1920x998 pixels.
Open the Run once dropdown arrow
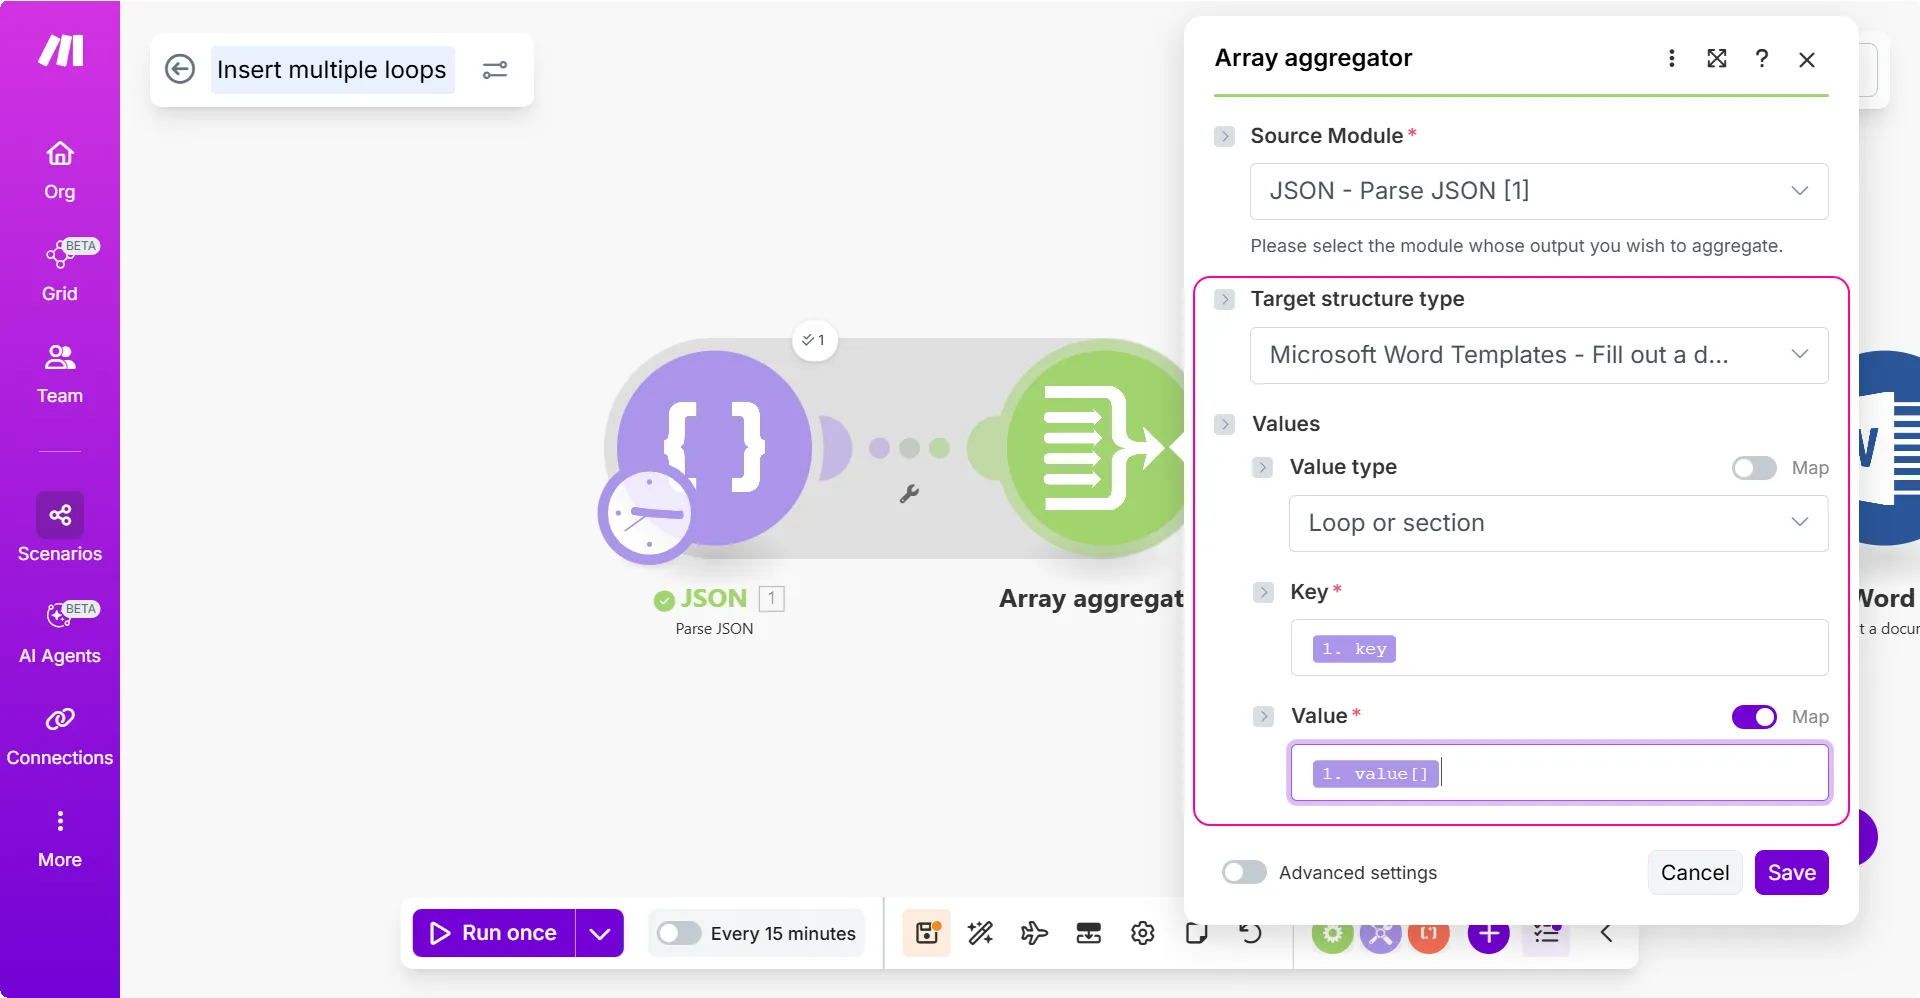pos(600,933)
